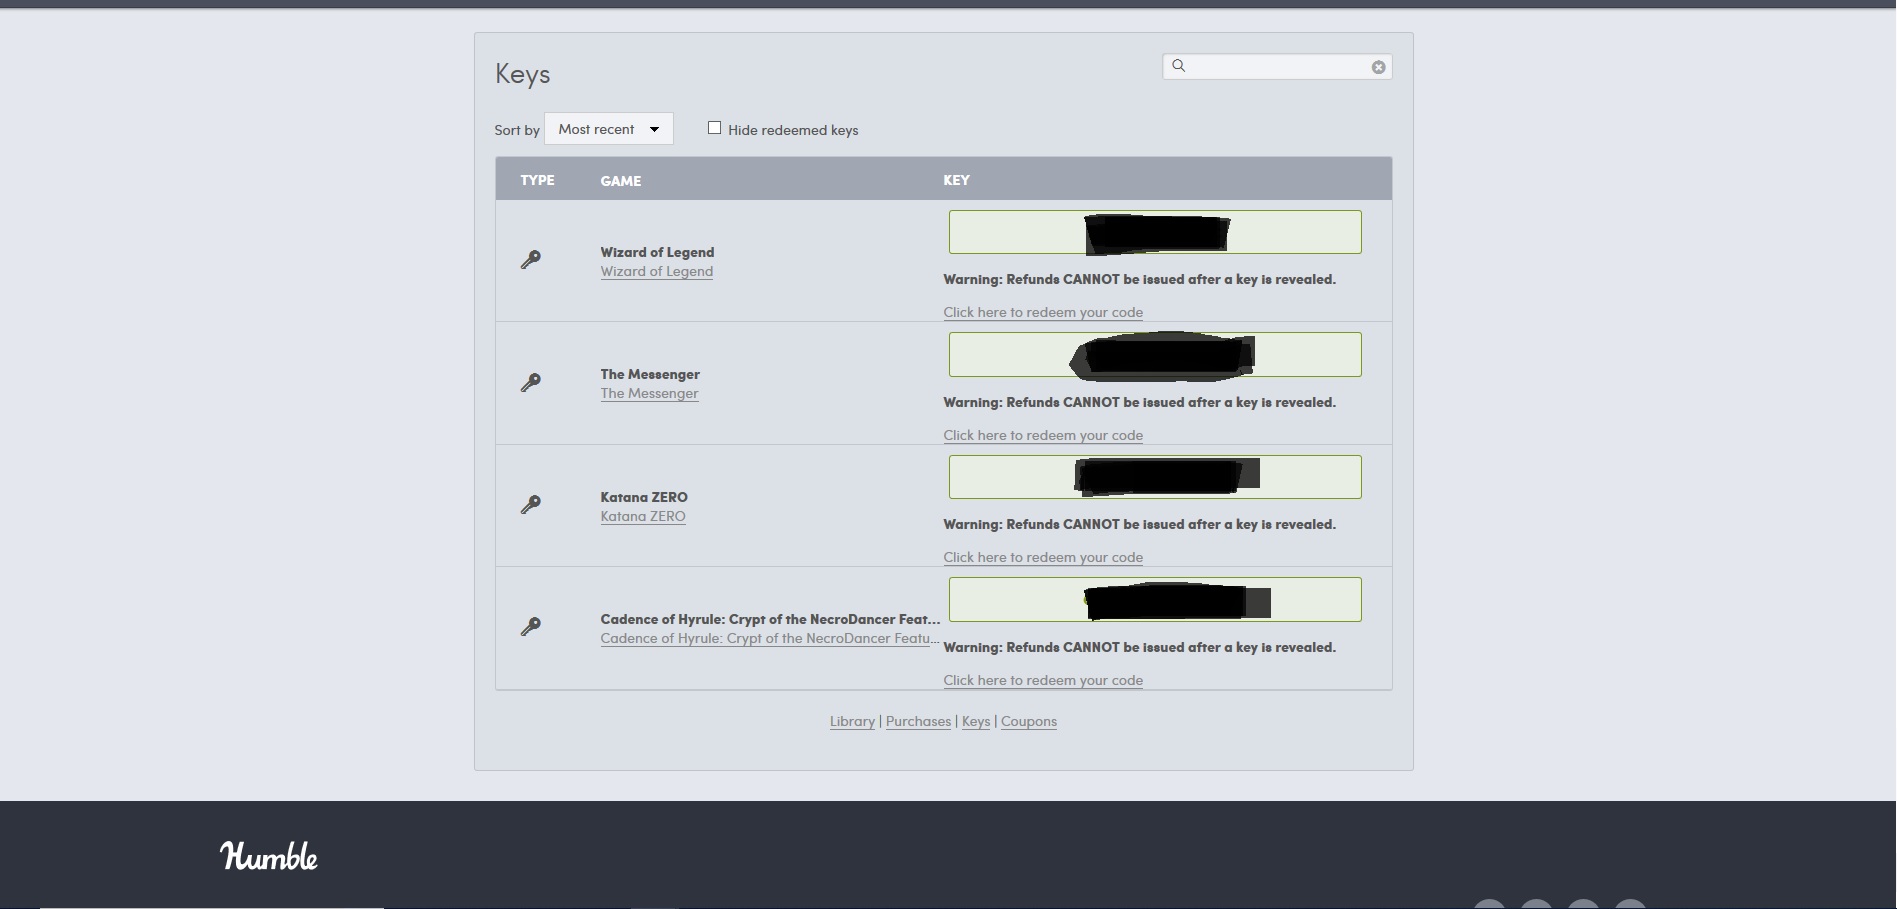
Task: Click the Keys page heading
Action: pos(522,74)
